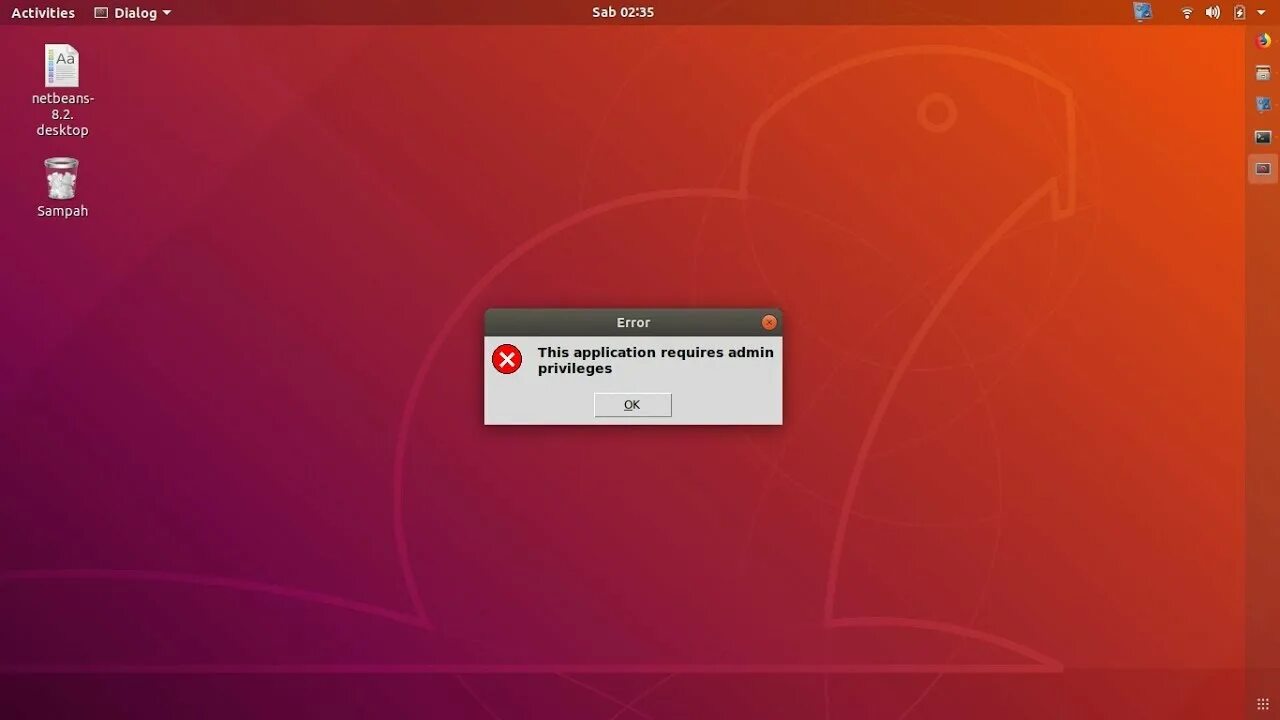This screenshot has height=720, width=1280.
Task: Select the Sampah trash icon on the desktop
Action: coord(62,188)
